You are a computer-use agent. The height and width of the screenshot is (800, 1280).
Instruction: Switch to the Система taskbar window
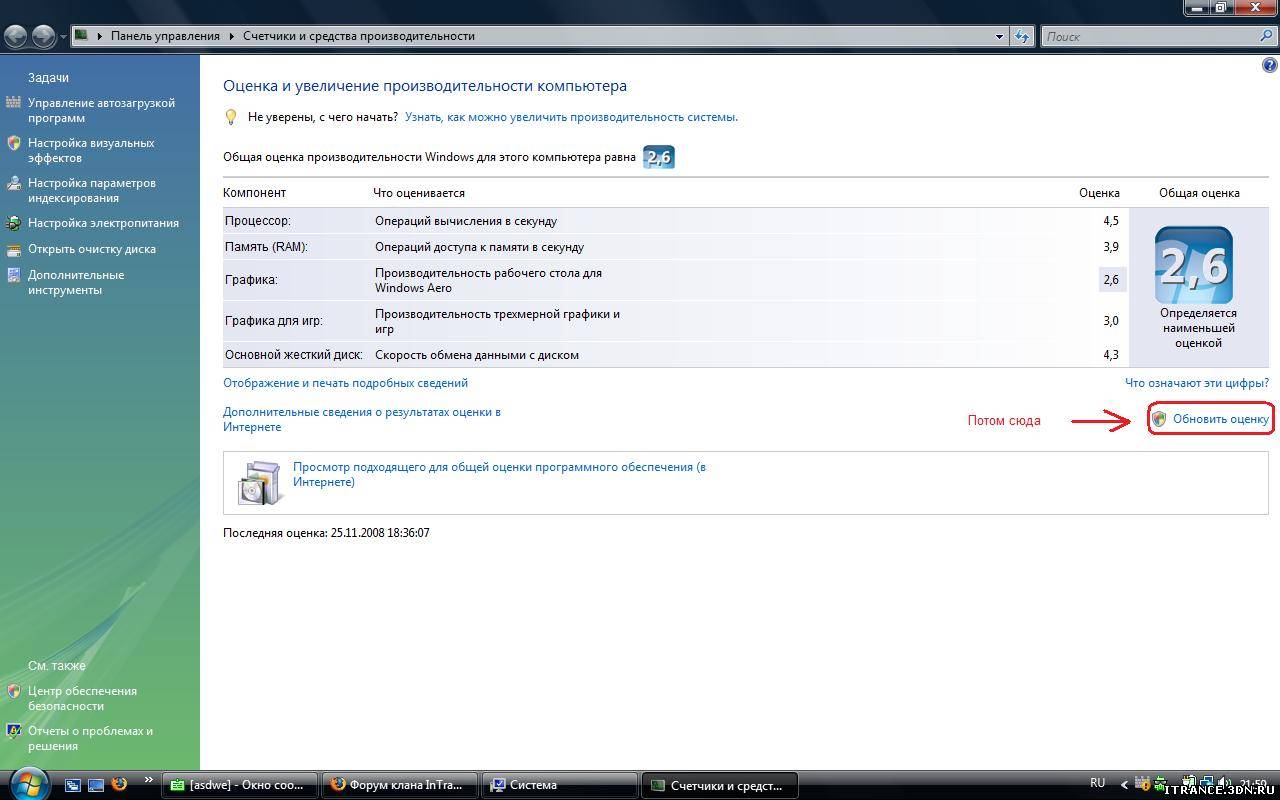click(560, 785)
